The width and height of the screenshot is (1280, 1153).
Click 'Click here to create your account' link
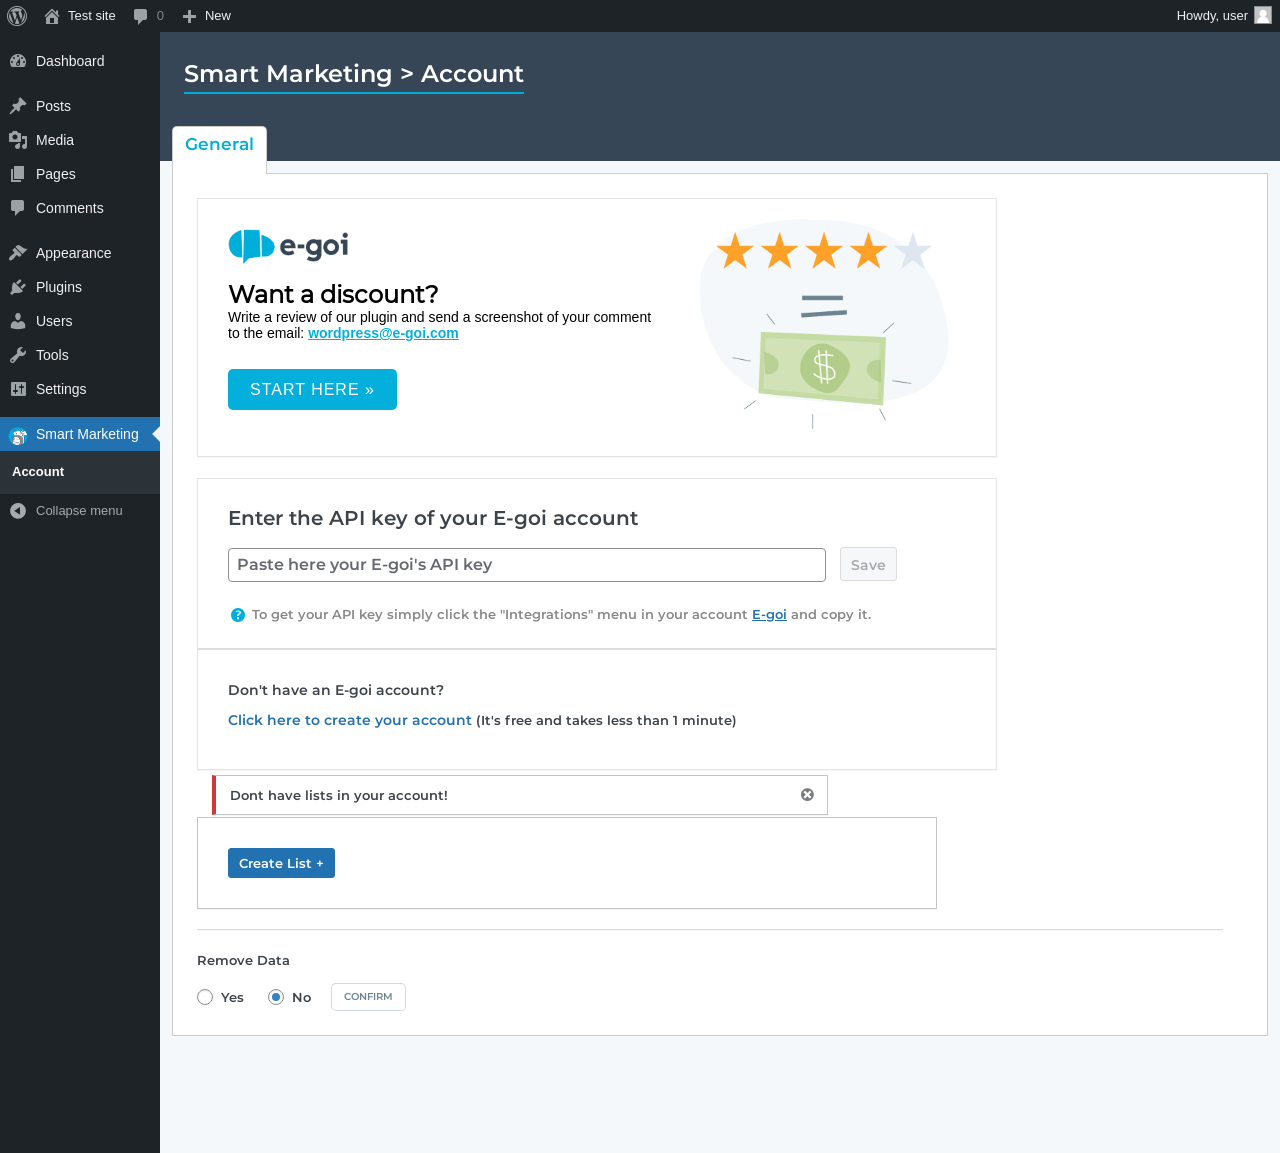pyautogui.click(x=350, y=720)
